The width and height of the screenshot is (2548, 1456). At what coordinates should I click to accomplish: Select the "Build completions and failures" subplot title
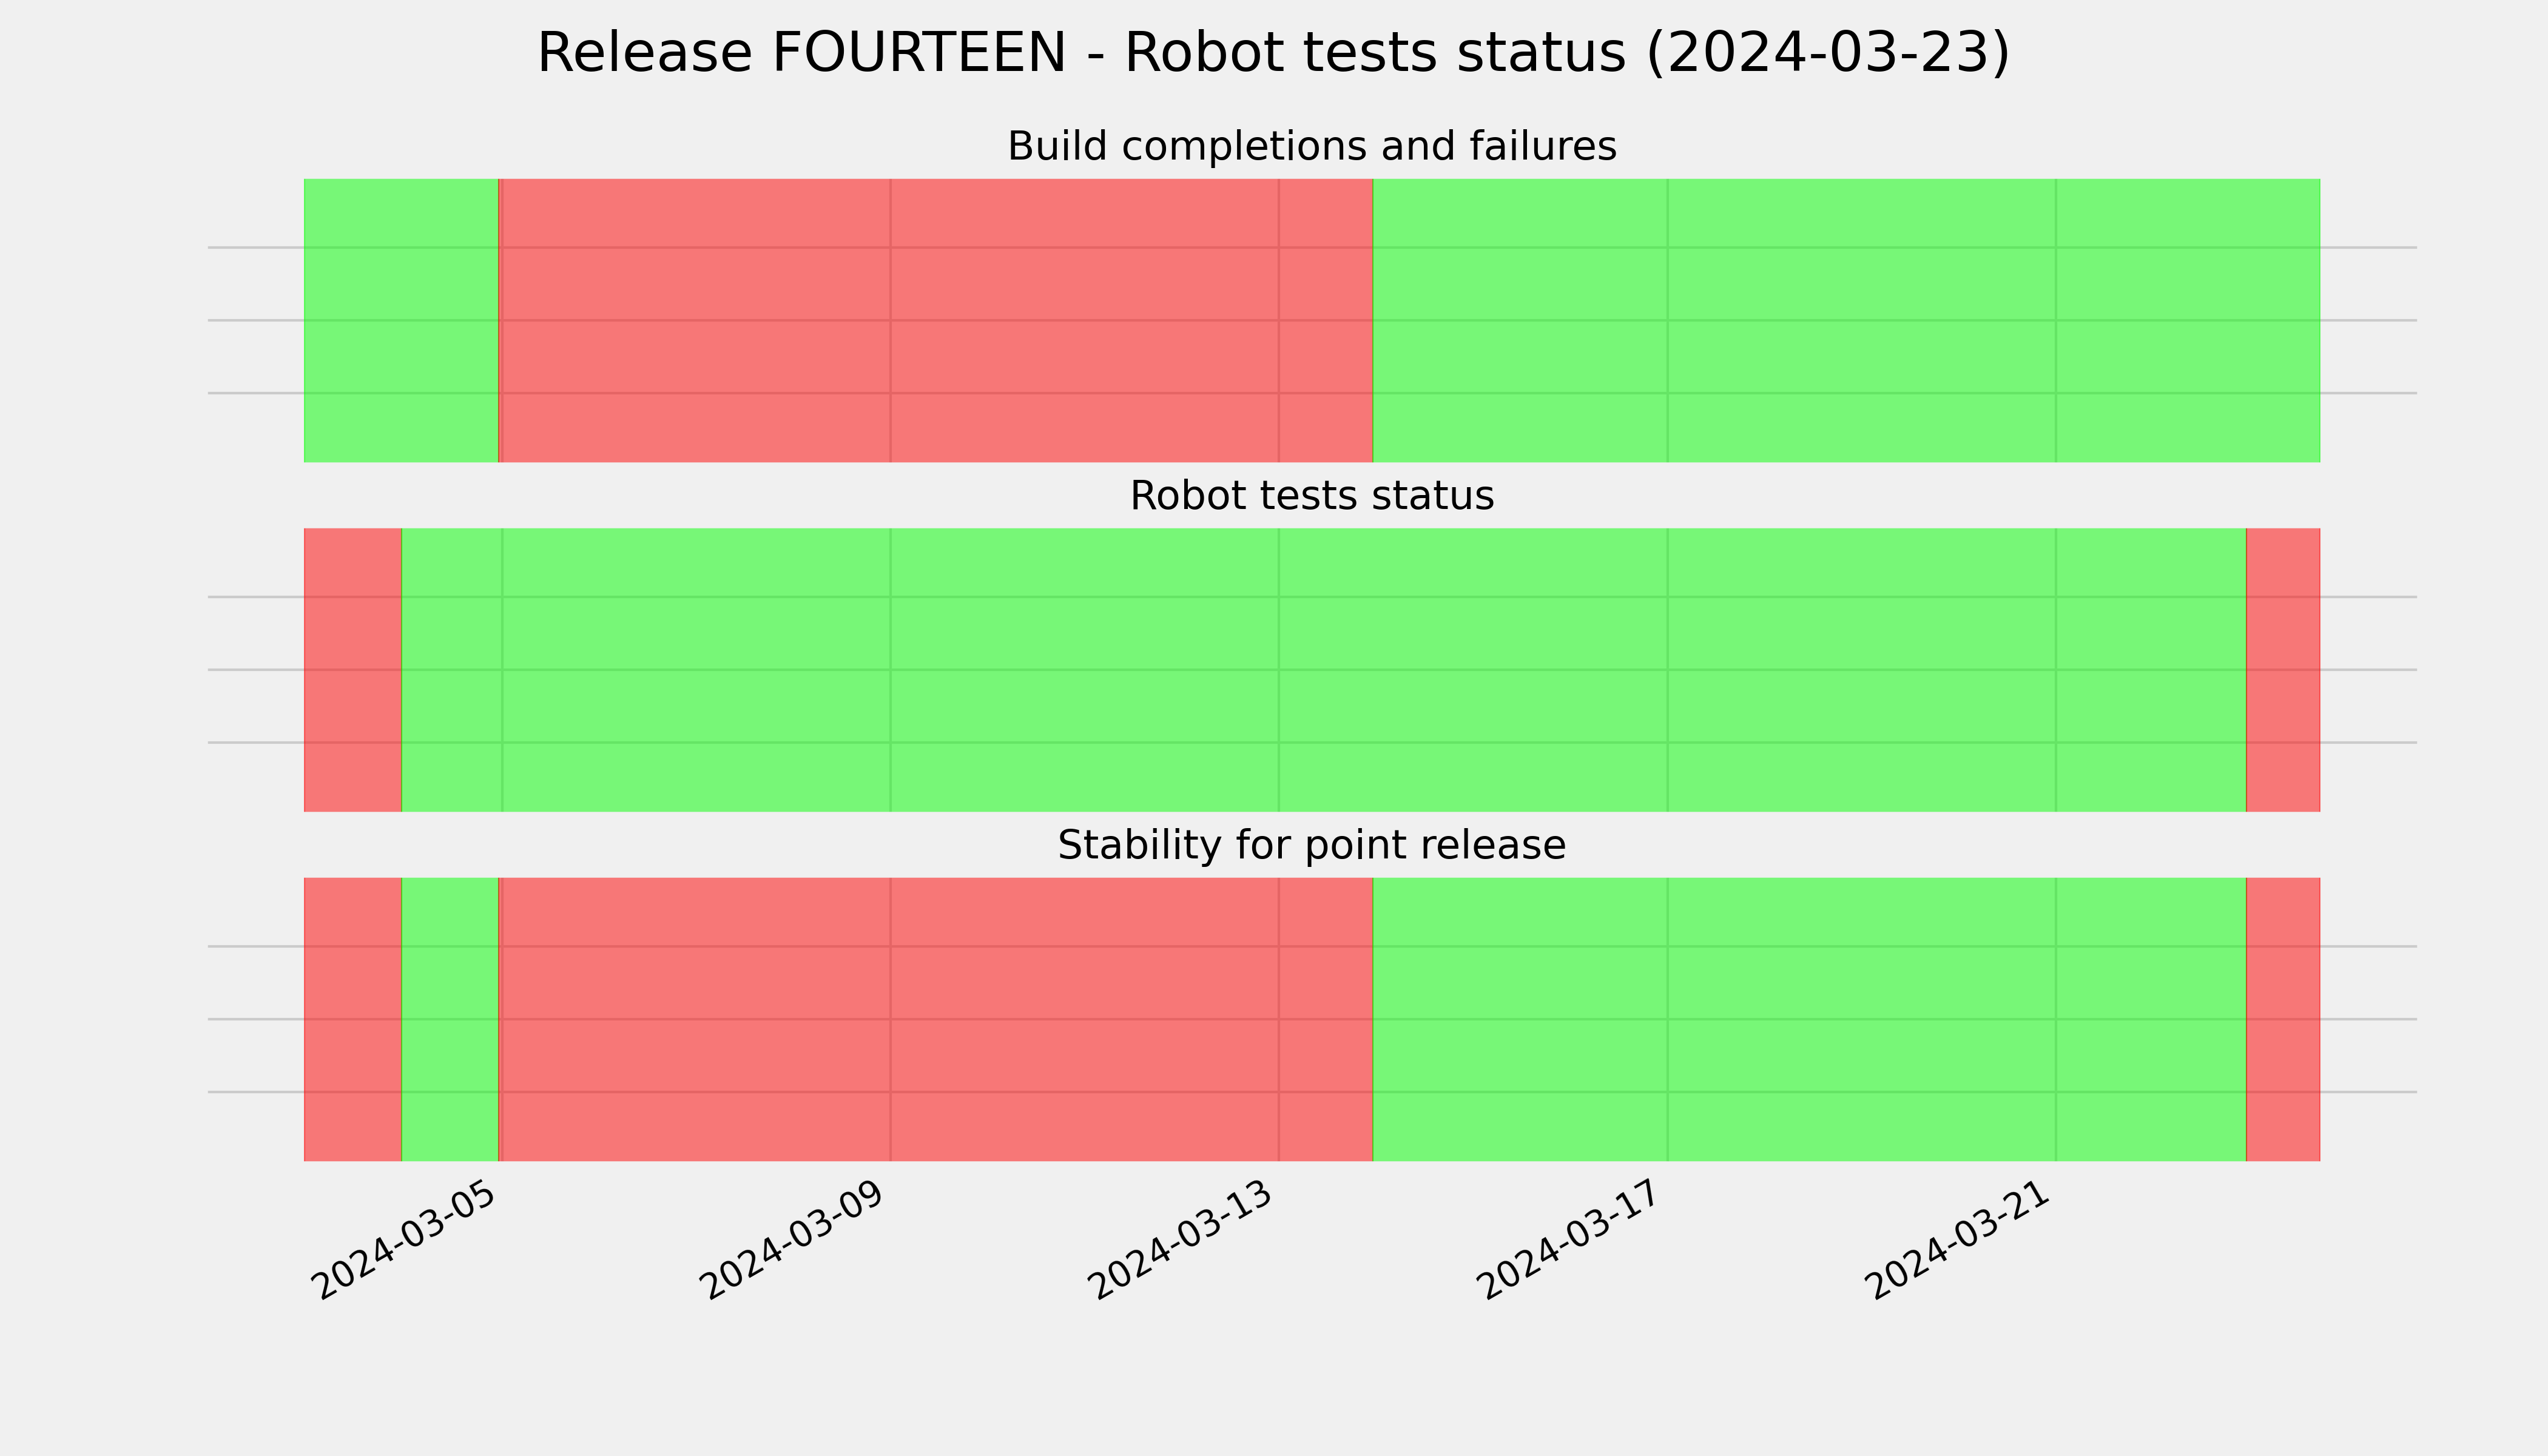pyautogui.click(x=1311, y=147)
